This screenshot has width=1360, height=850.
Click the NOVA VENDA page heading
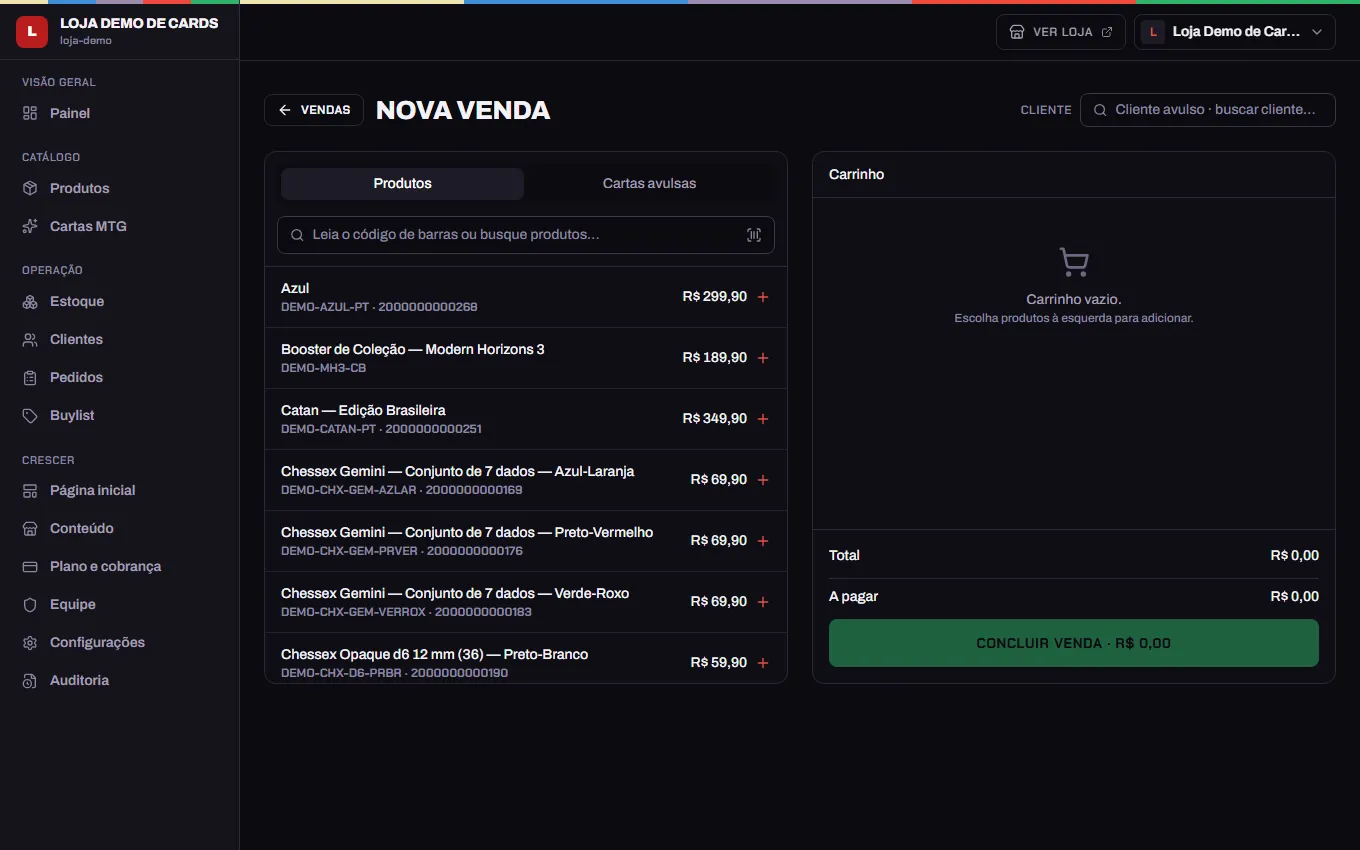(x=463, y=110)
